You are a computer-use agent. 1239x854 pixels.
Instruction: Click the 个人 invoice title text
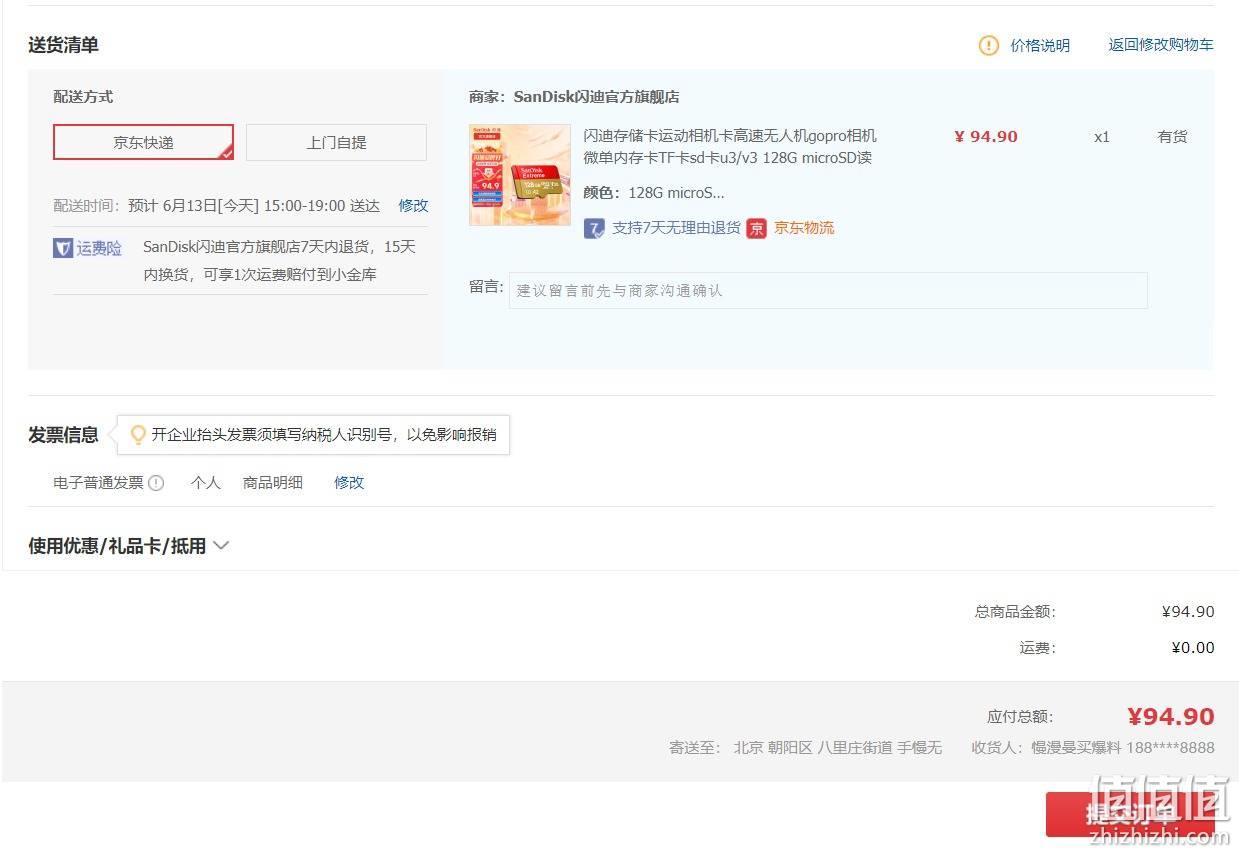(206, 482)
